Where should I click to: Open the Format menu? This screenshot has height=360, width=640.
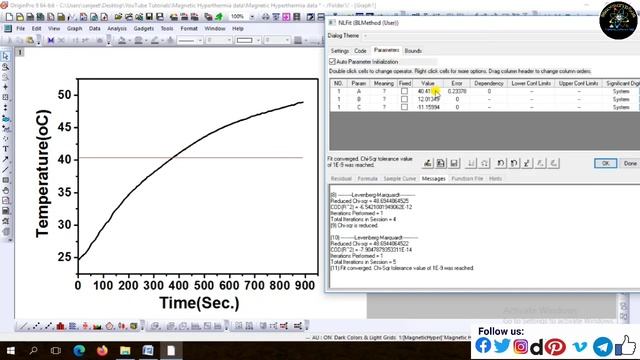click(x=189, y=29)
